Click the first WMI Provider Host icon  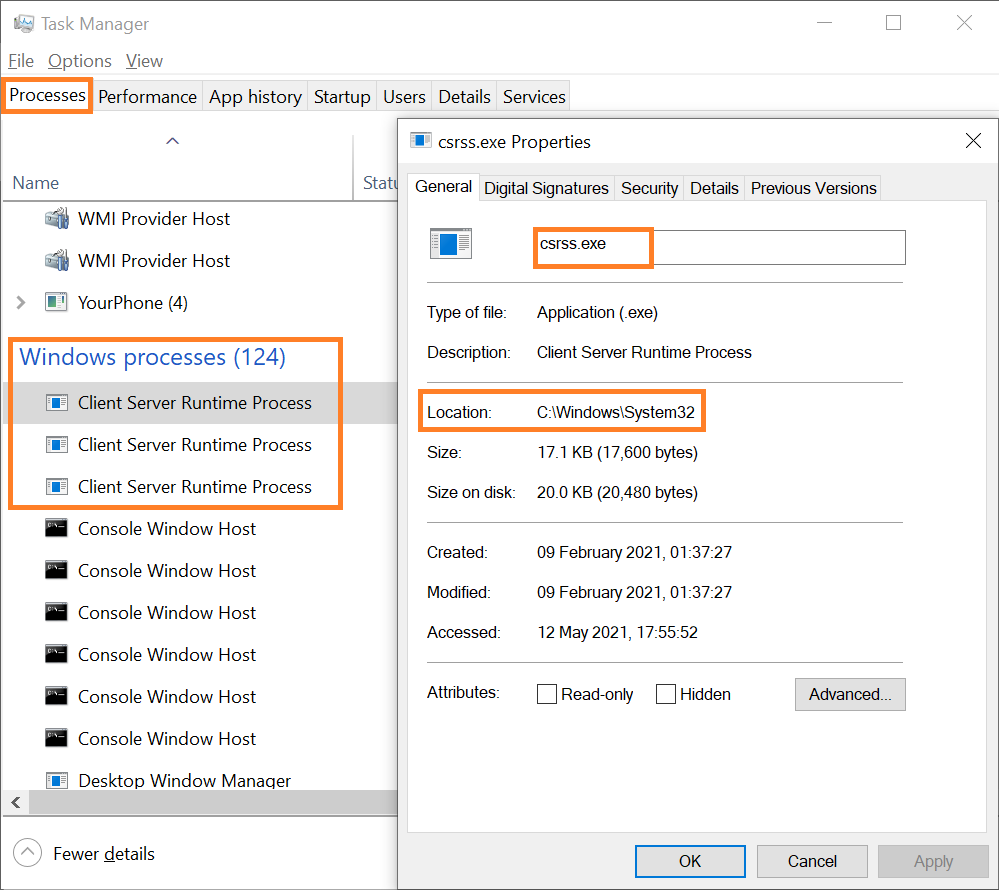(x=57, y=219)
